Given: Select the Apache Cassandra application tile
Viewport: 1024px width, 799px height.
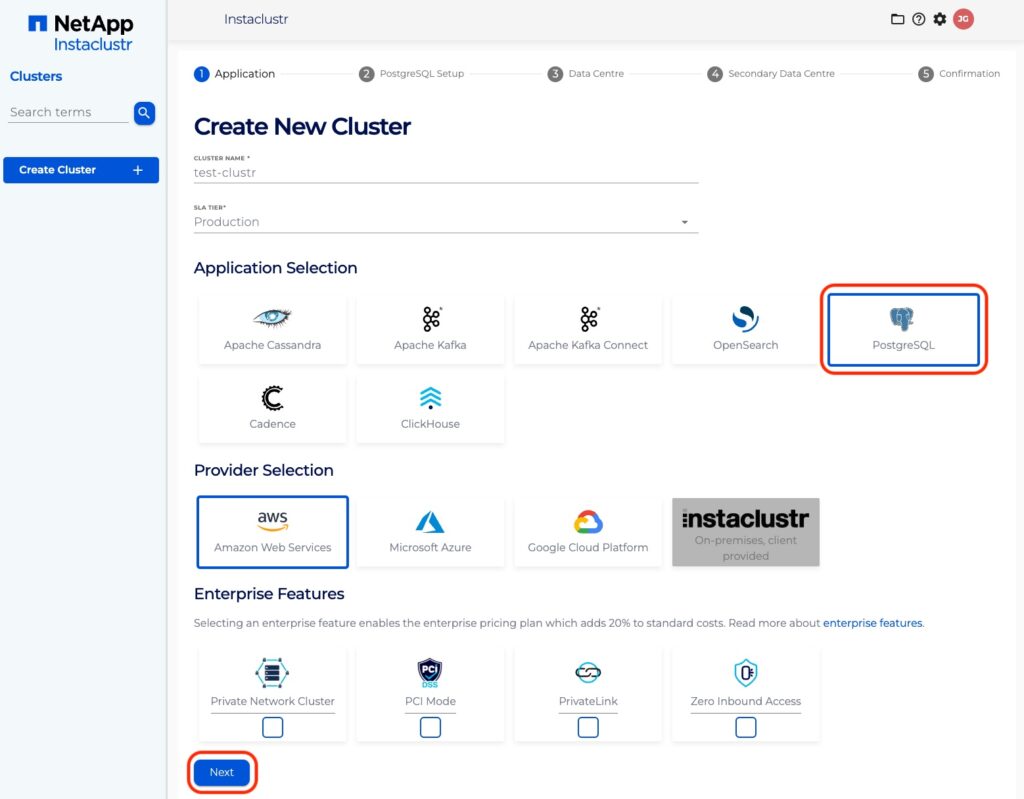Looking at the screenshot, I should click(272, 329).
